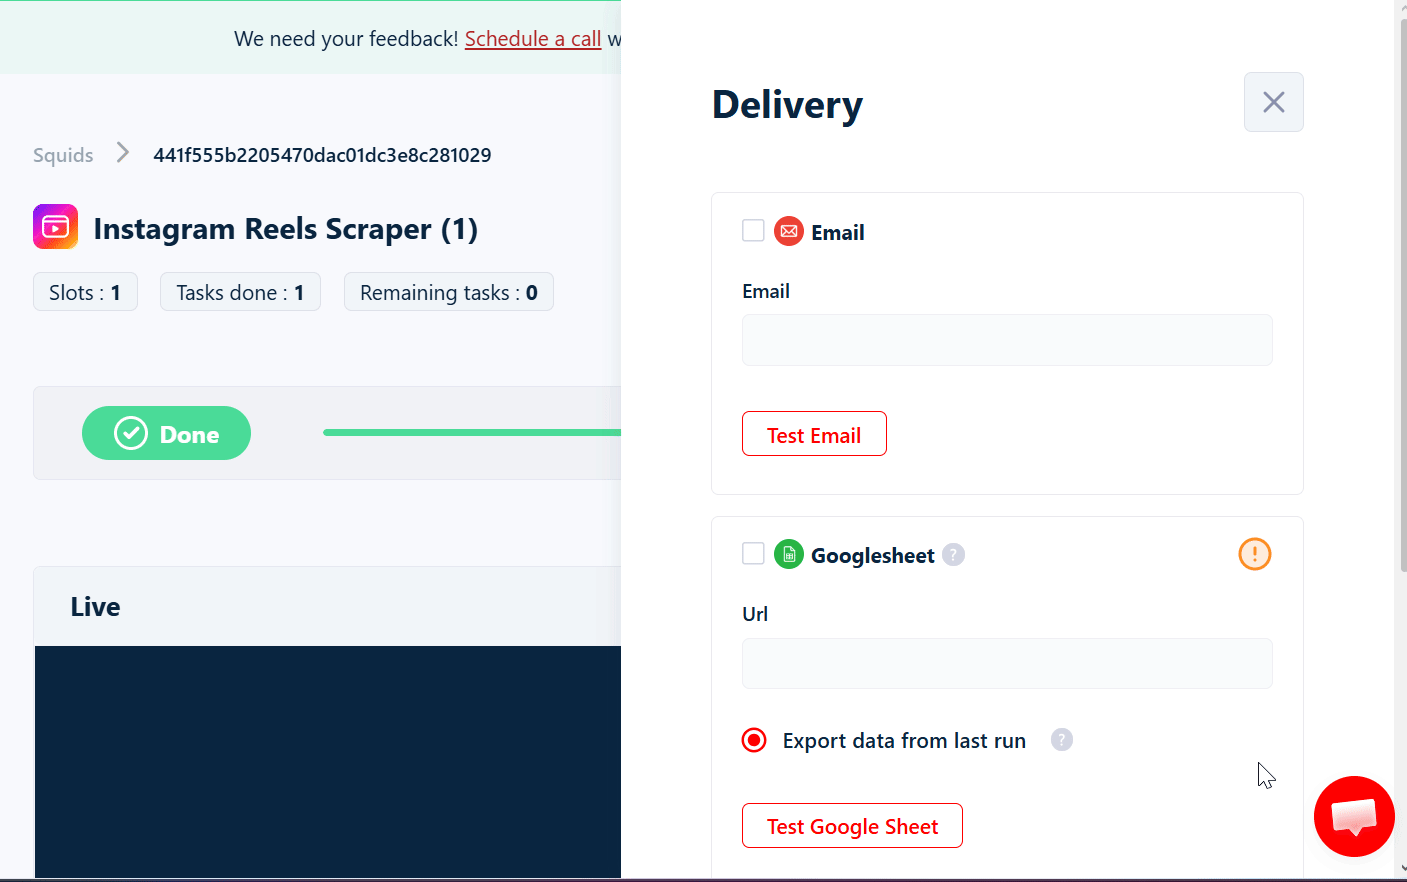Click the green progress bar
This screenshot has height=882, width=1407.
tap(470, 432)
